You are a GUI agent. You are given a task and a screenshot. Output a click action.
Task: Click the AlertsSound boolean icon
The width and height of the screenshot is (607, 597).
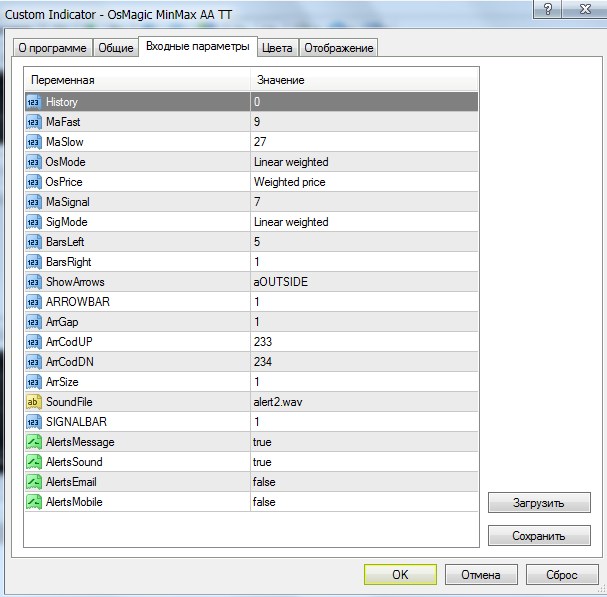(x=34, y=462)
